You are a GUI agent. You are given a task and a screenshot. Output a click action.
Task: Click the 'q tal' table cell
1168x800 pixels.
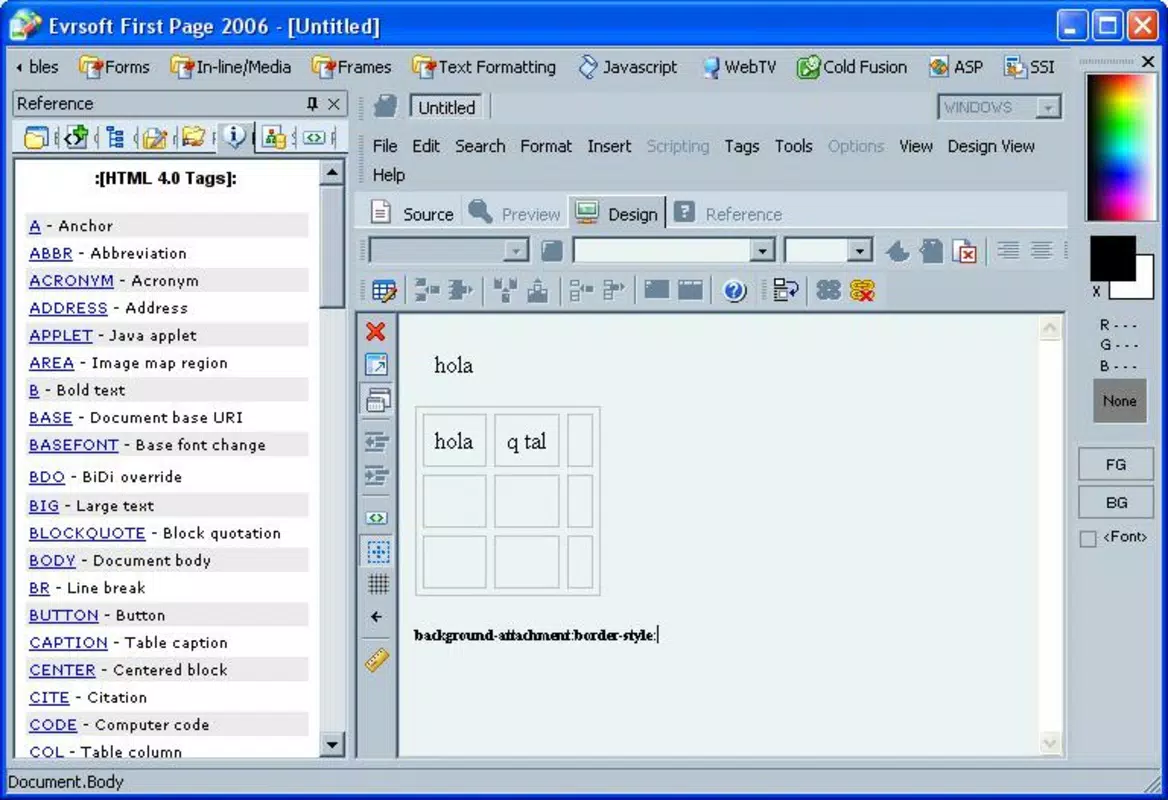526,441
